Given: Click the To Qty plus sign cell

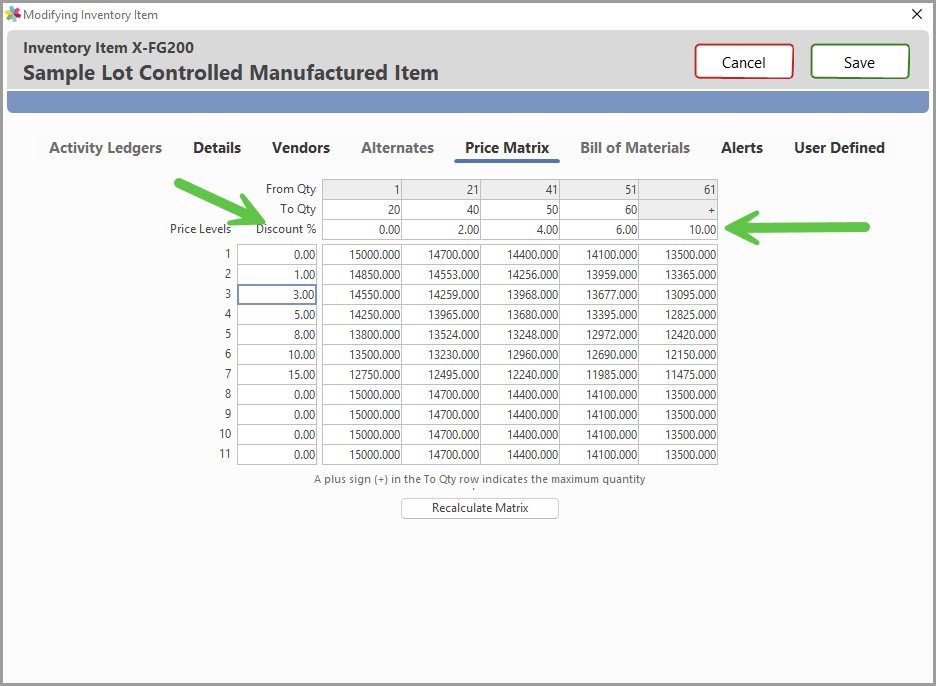Looking at the screenshot, I should 678,210.
